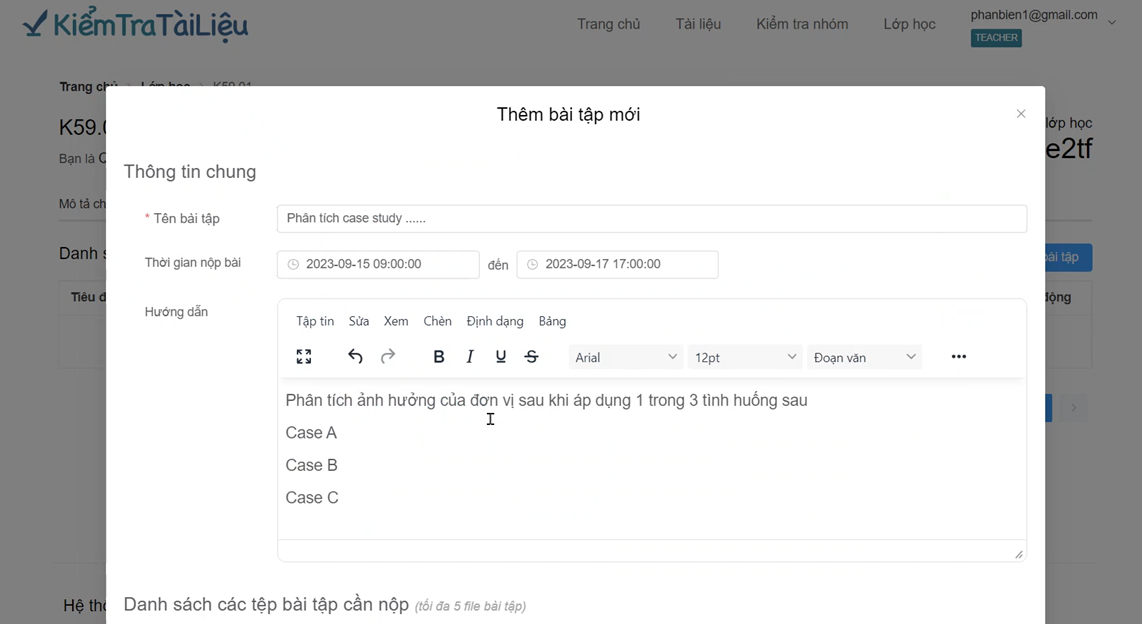This screenshot has height=624, width=1142.
Task: Grab the editor resize handle corner
Action: (1018, 555)
